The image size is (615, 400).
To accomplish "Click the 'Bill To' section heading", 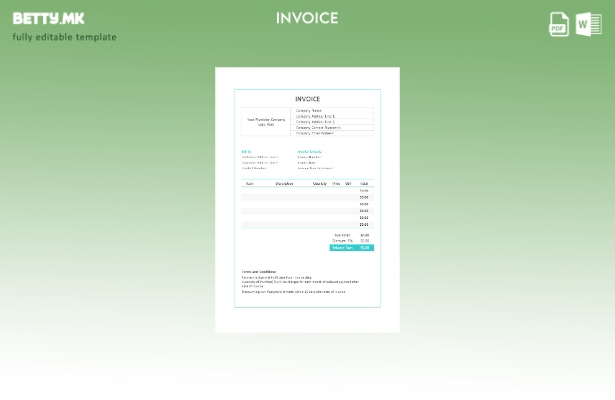I will click(246, 152).
